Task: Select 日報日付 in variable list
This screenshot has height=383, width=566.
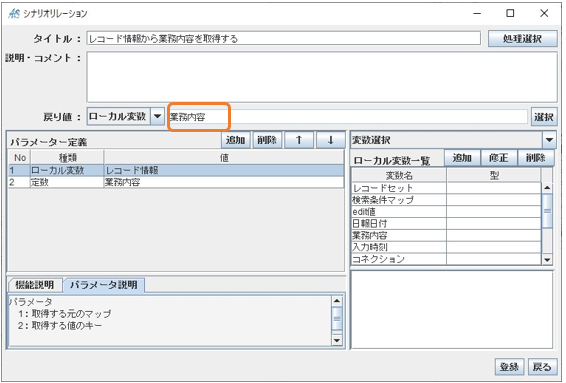Action: [399, 224]
